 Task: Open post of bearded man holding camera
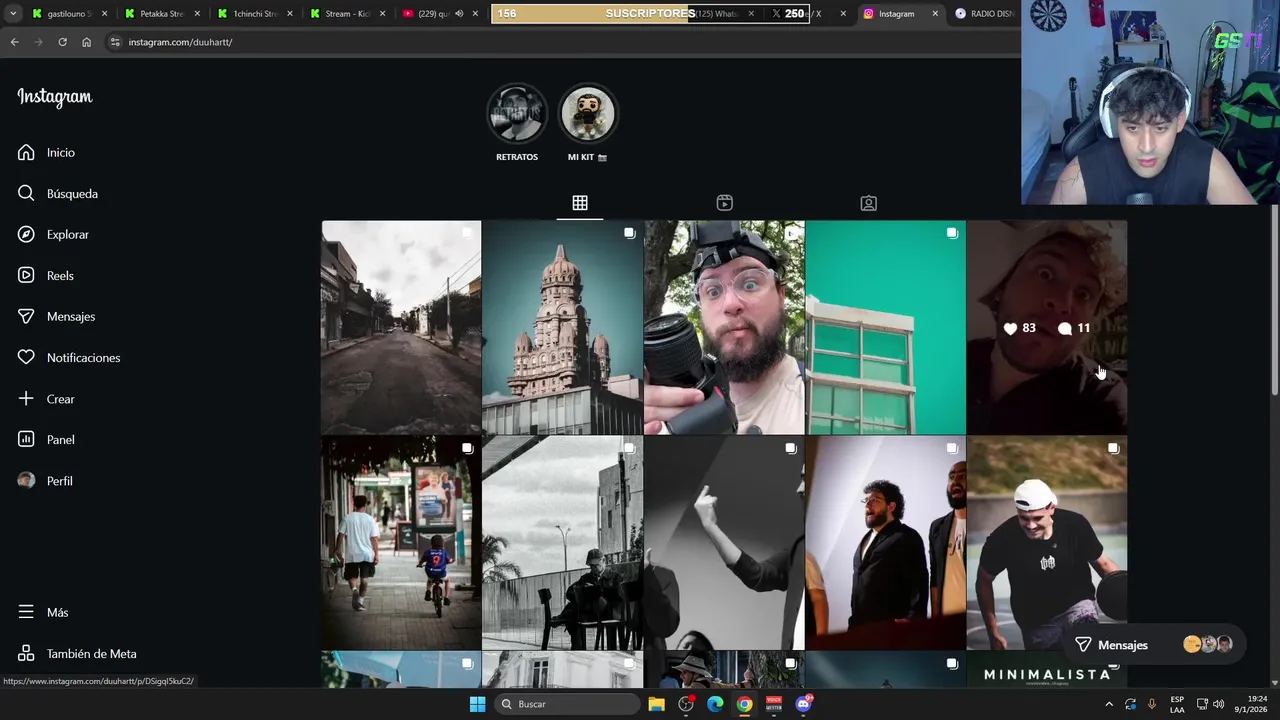pyautogui.click(x=724, y=327)
